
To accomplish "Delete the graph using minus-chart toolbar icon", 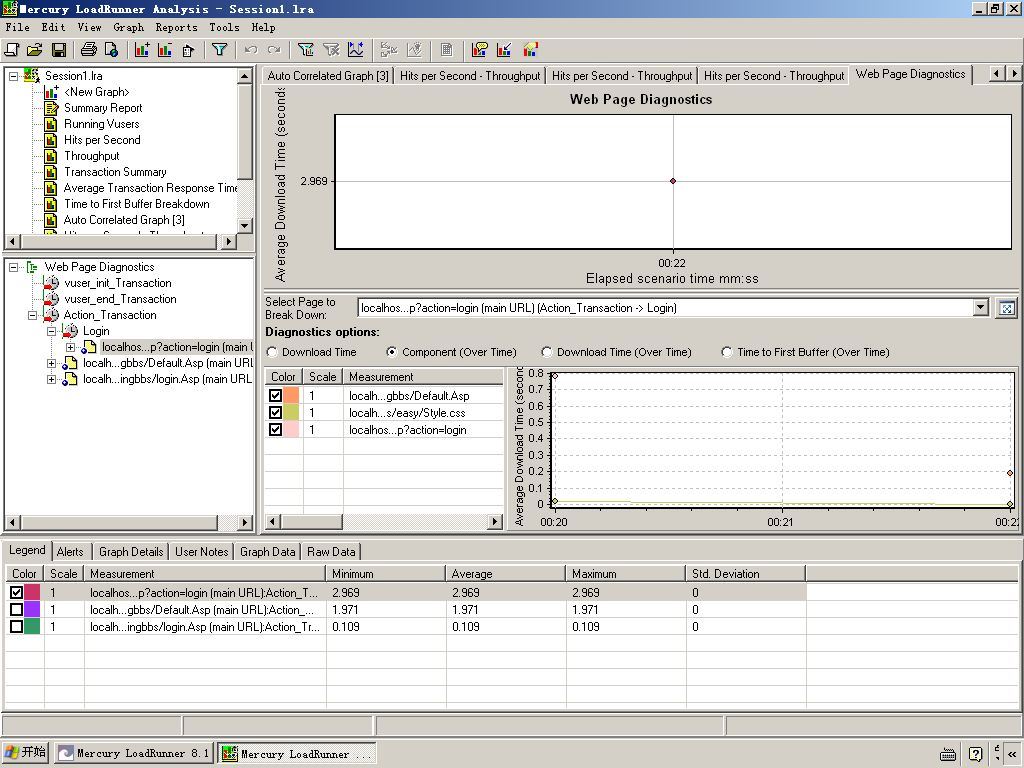I will [165, 50].
